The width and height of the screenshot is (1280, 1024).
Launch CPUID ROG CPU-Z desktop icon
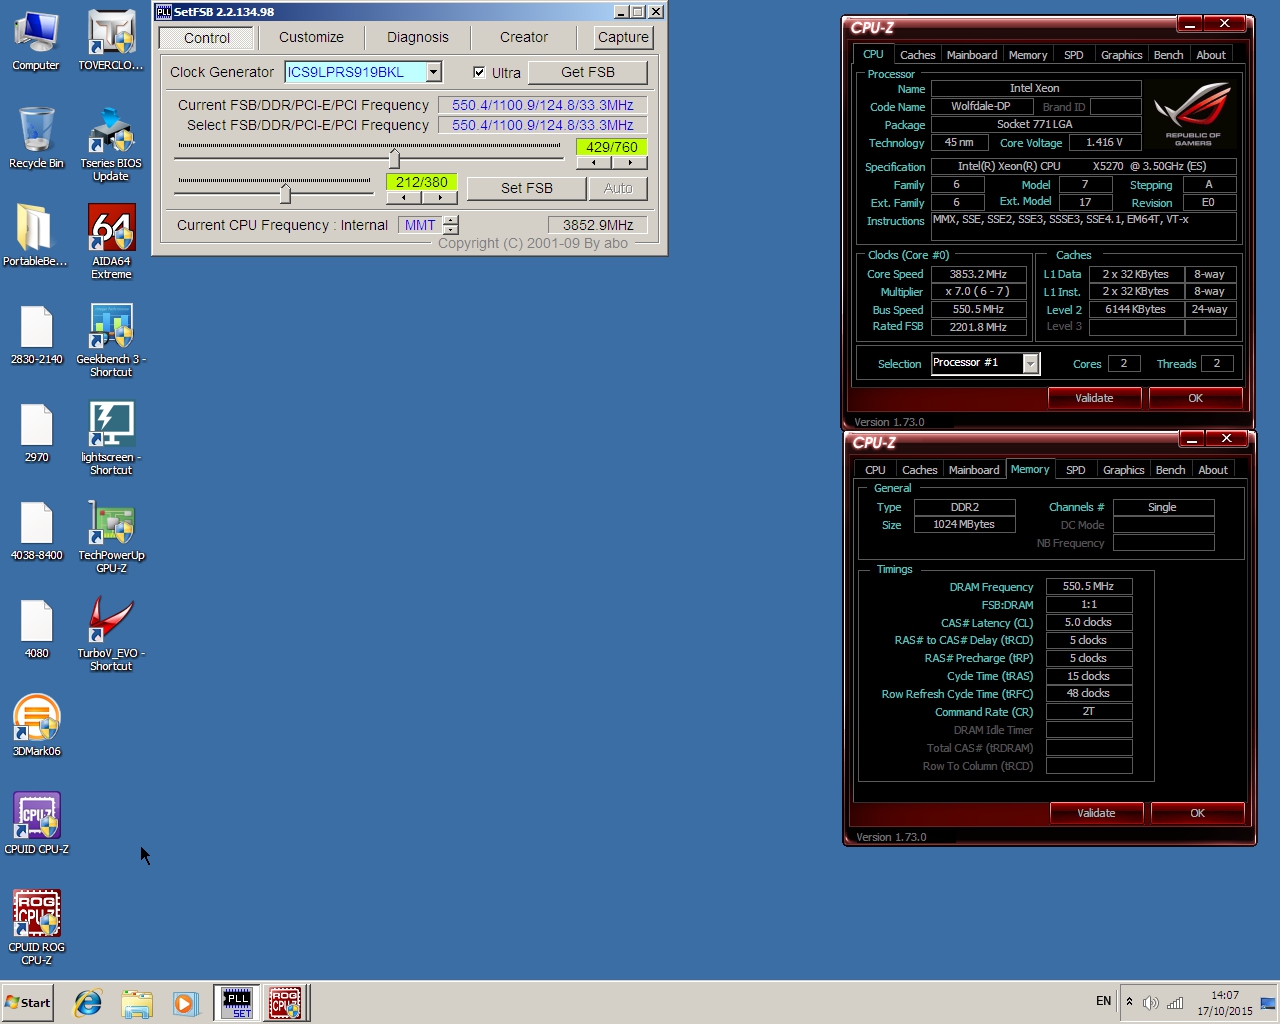(36, 927)
